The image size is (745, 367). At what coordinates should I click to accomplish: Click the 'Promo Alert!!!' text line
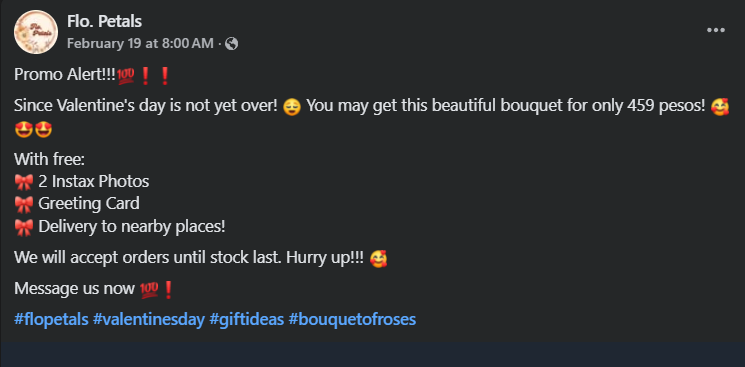tap(65, 75)
